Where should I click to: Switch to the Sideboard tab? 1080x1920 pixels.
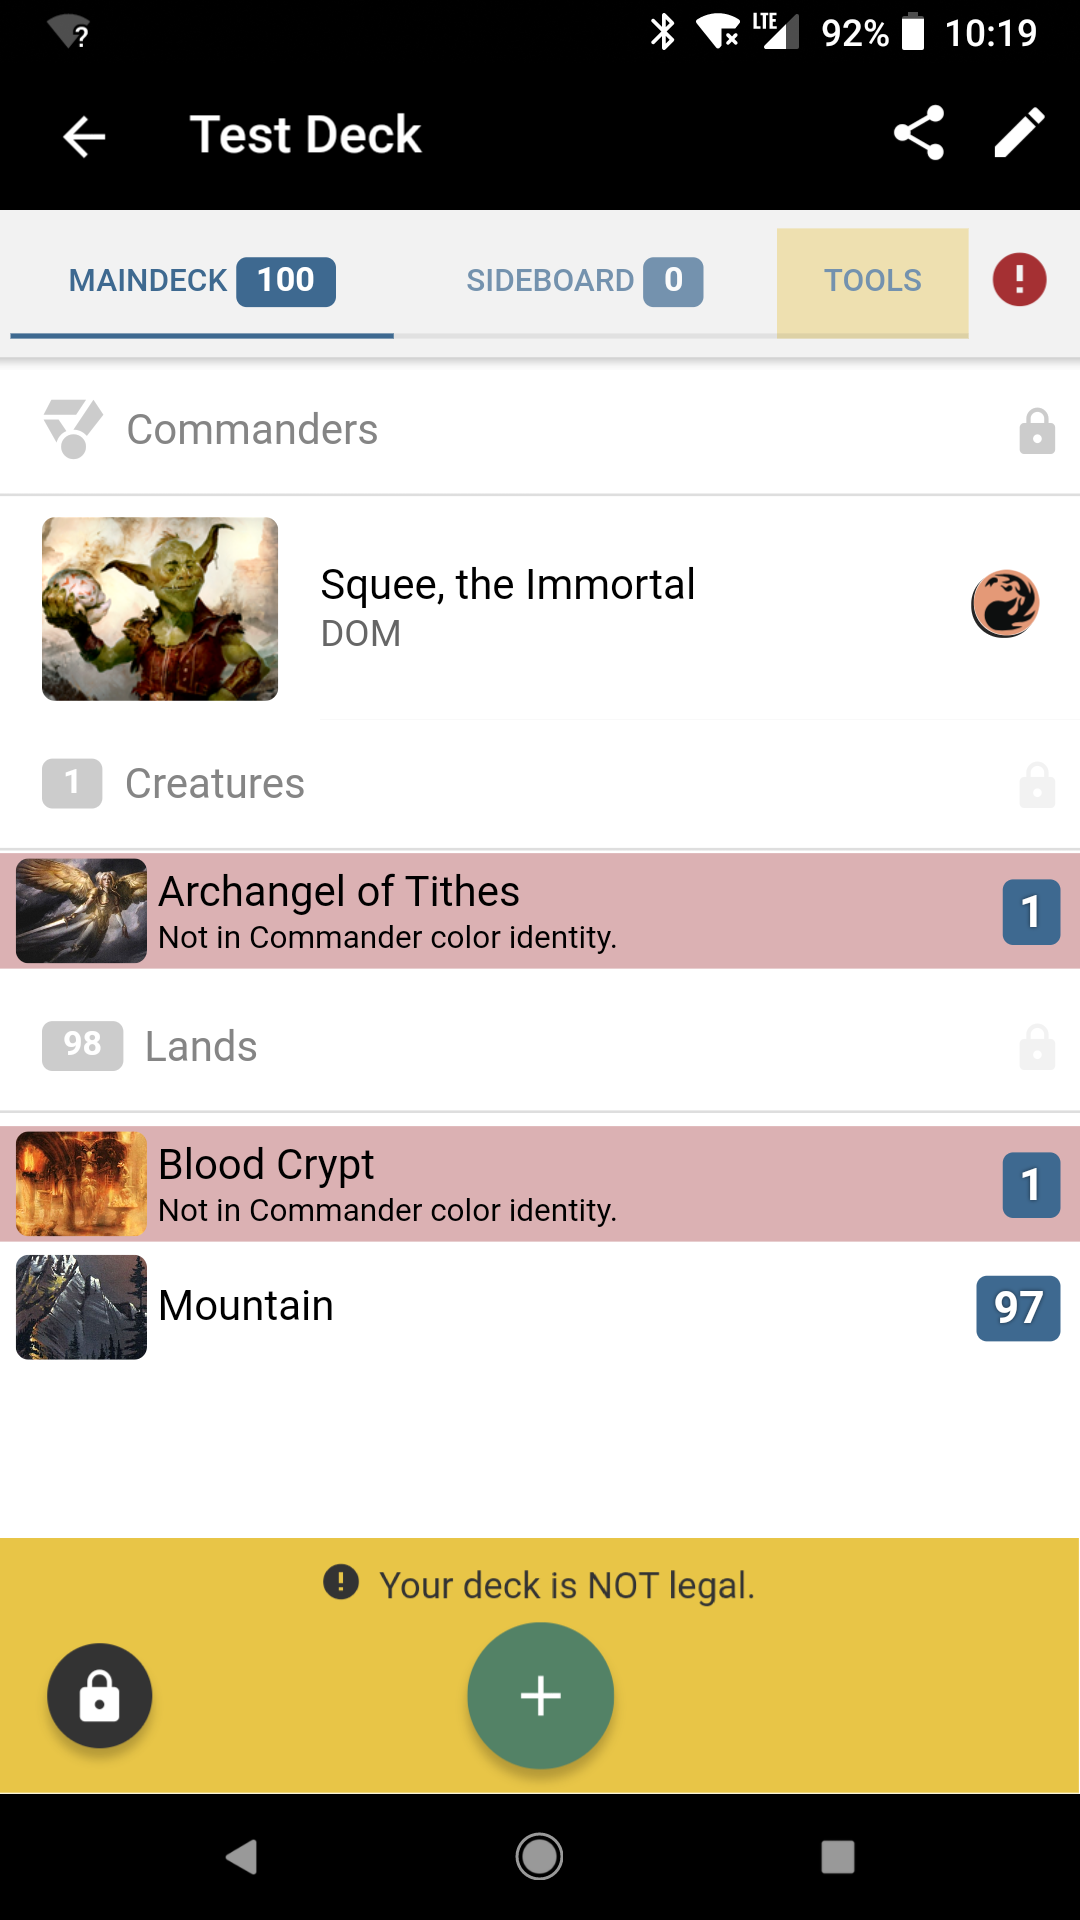(584, 281)
